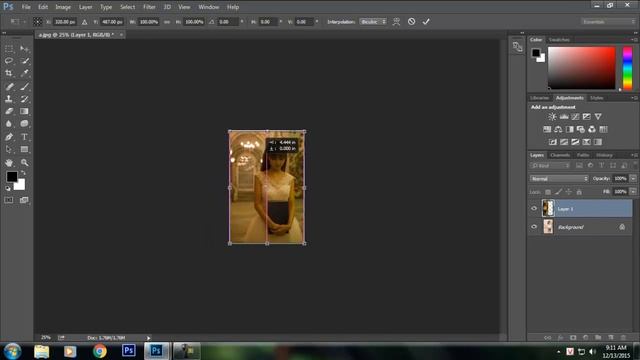Switch to the Swatches tab
This screenshot has width=640, height=360.
(x=559, y=40)
